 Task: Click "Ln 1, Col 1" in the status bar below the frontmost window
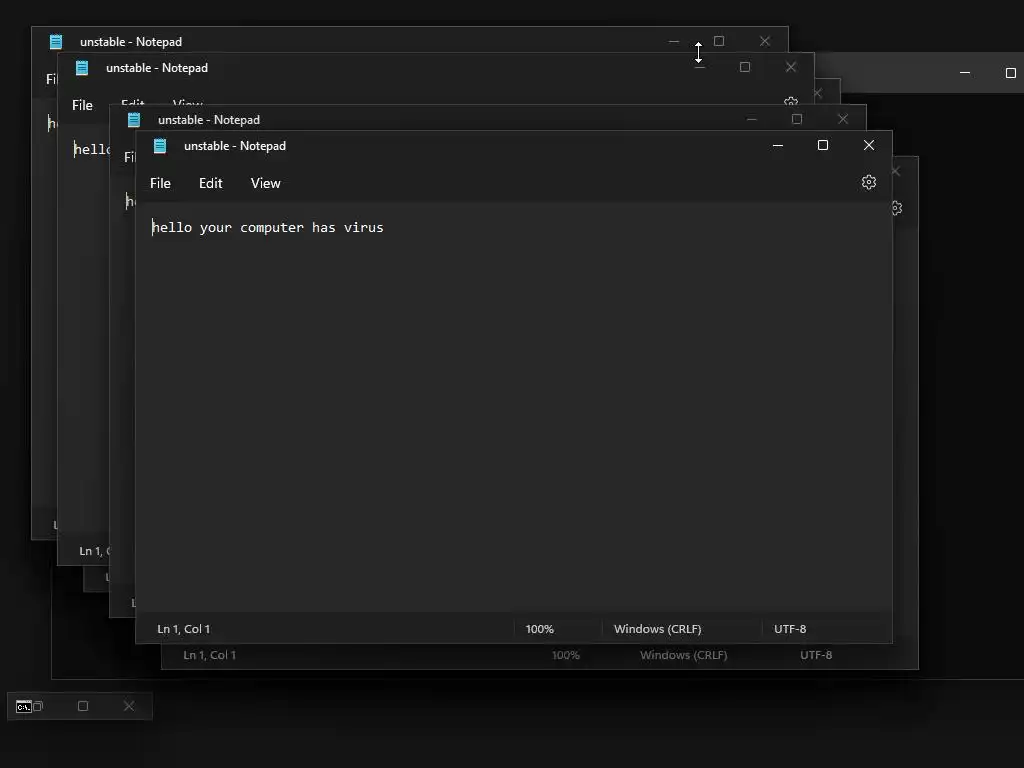point(210,655)
